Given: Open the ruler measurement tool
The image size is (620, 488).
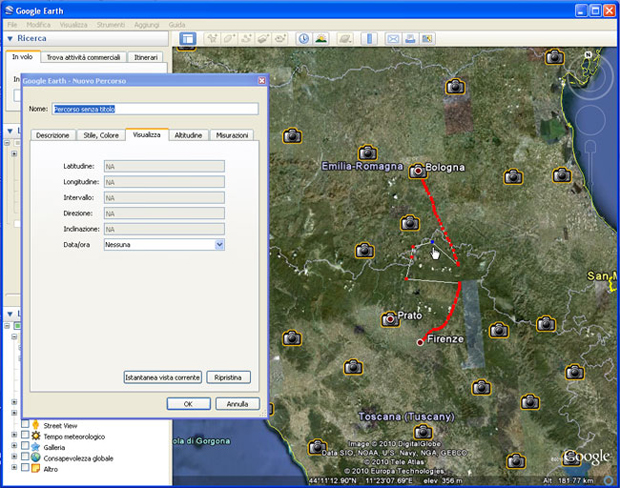Looking at the screenshot, I should (x=369, y=39).
